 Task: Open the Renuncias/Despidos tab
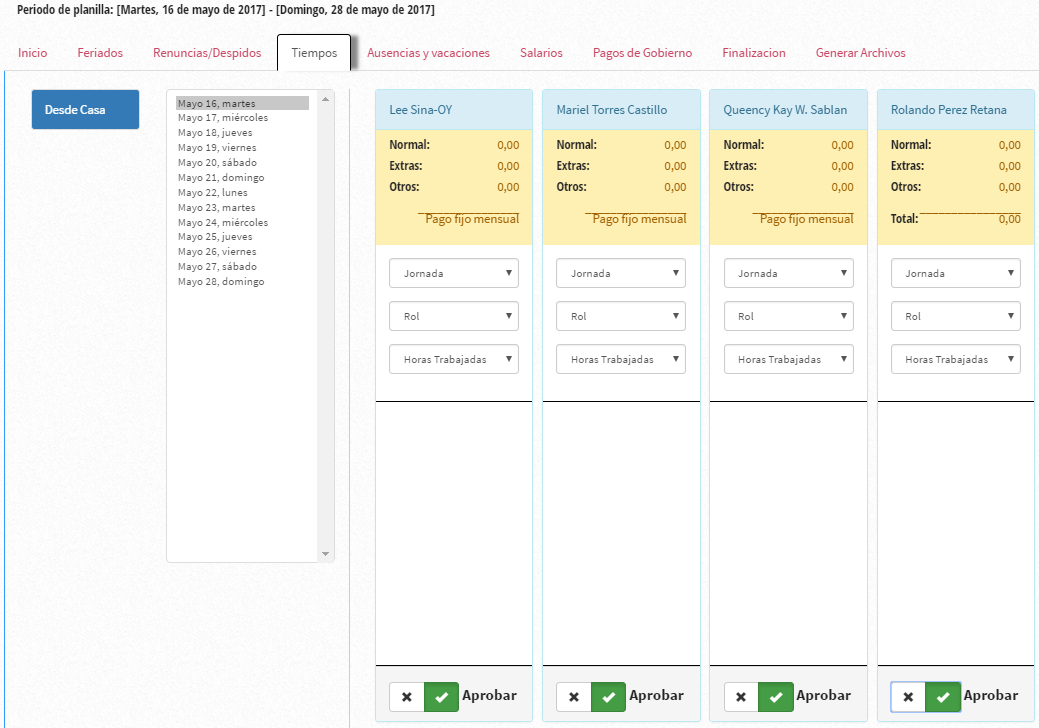click(x=207, y=53)
